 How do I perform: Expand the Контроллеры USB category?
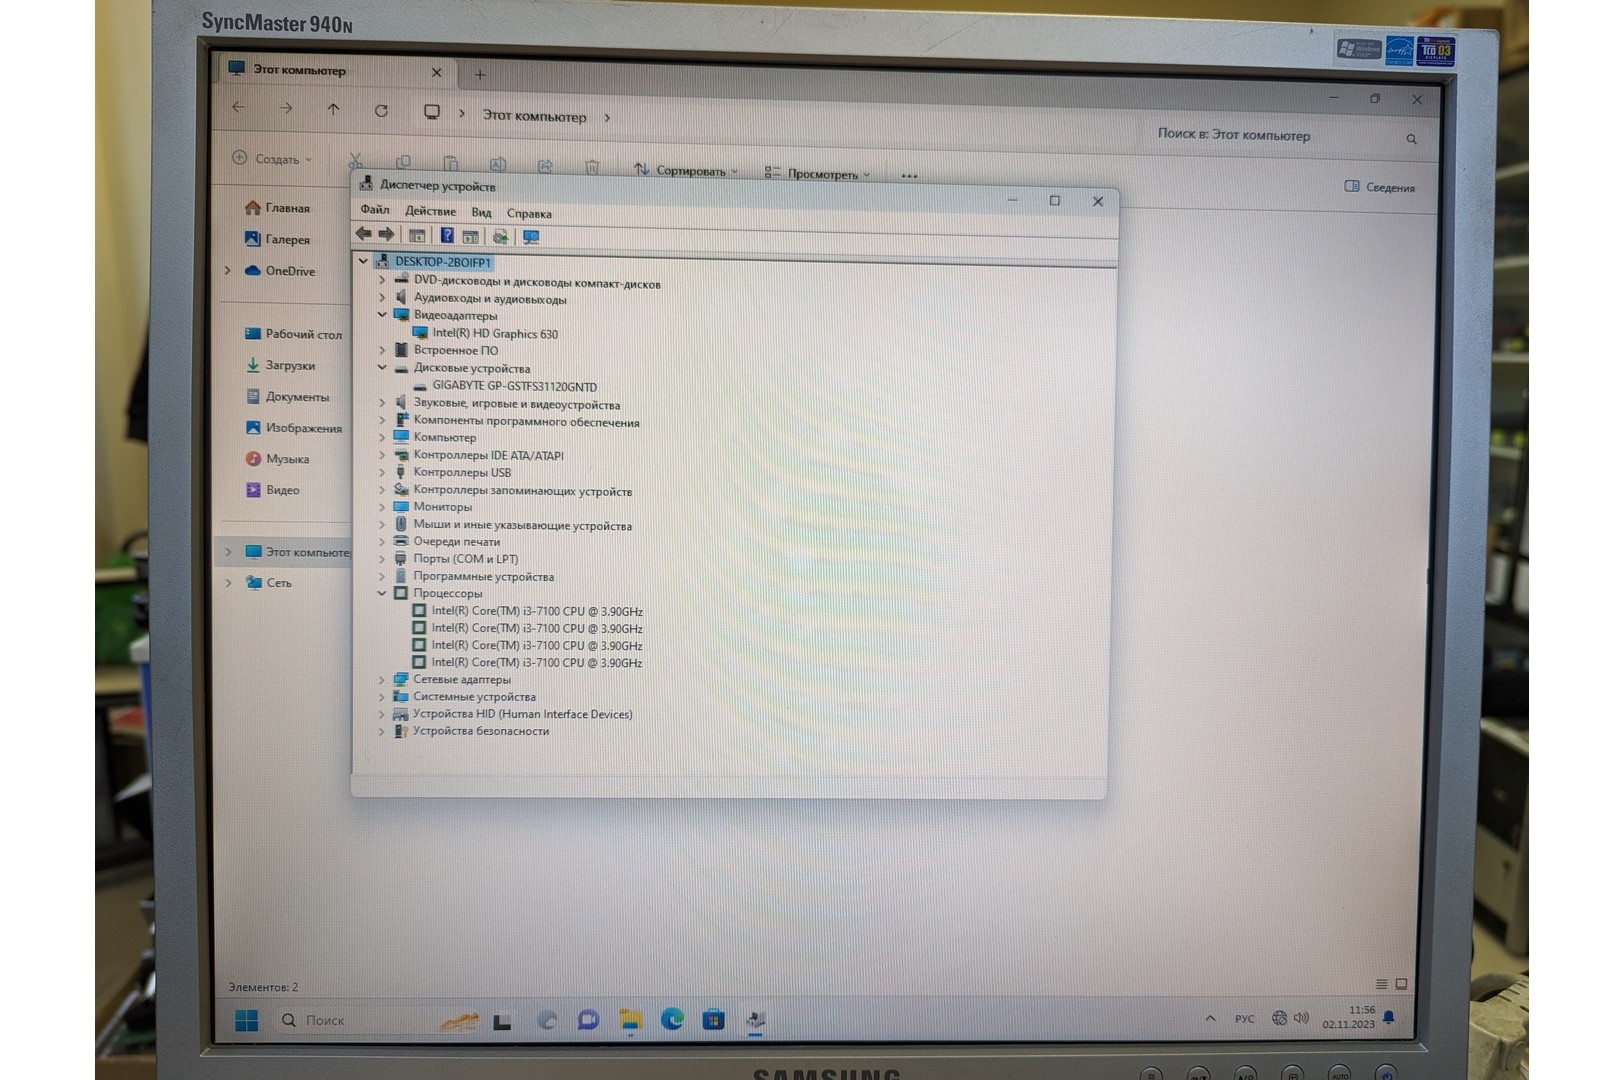[382, 473]
